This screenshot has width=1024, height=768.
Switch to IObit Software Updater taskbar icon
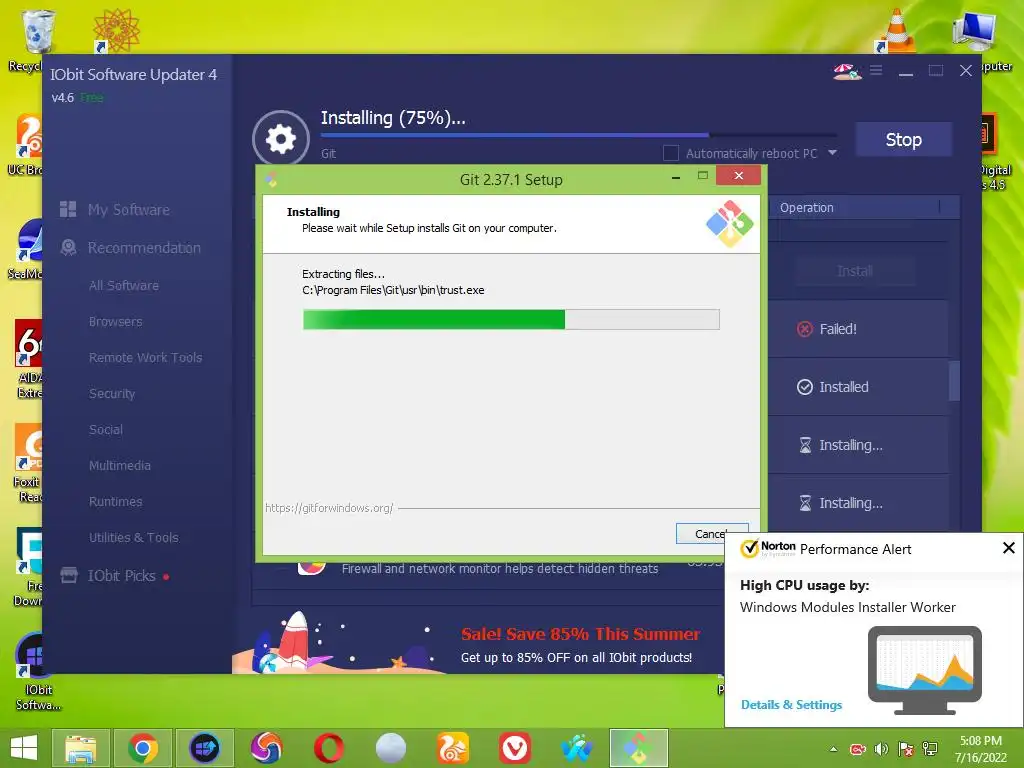(204, 748)
